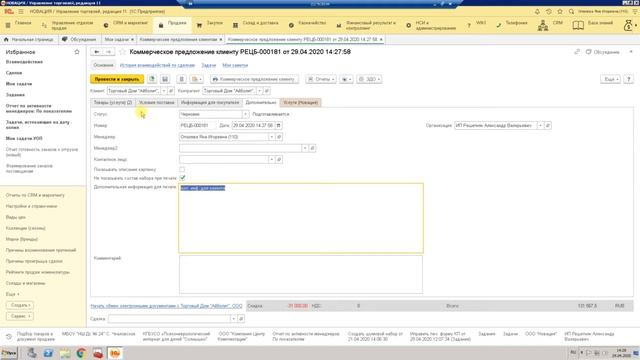Image resolution: width=640 pixels, height=360 pixels.
Task: Open the electronic document exchange link at bottom
Action: (x=167, y=306)
